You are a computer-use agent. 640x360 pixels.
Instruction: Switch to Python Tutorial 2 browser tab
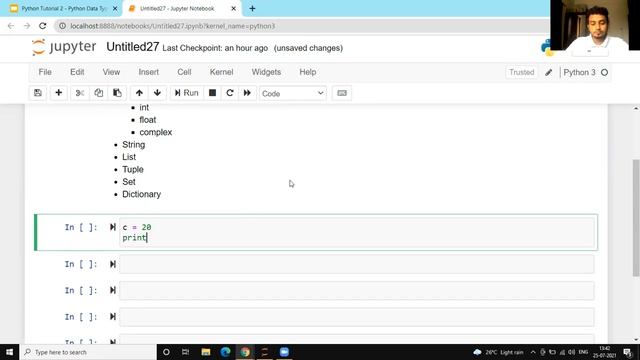tap(64, 9)
